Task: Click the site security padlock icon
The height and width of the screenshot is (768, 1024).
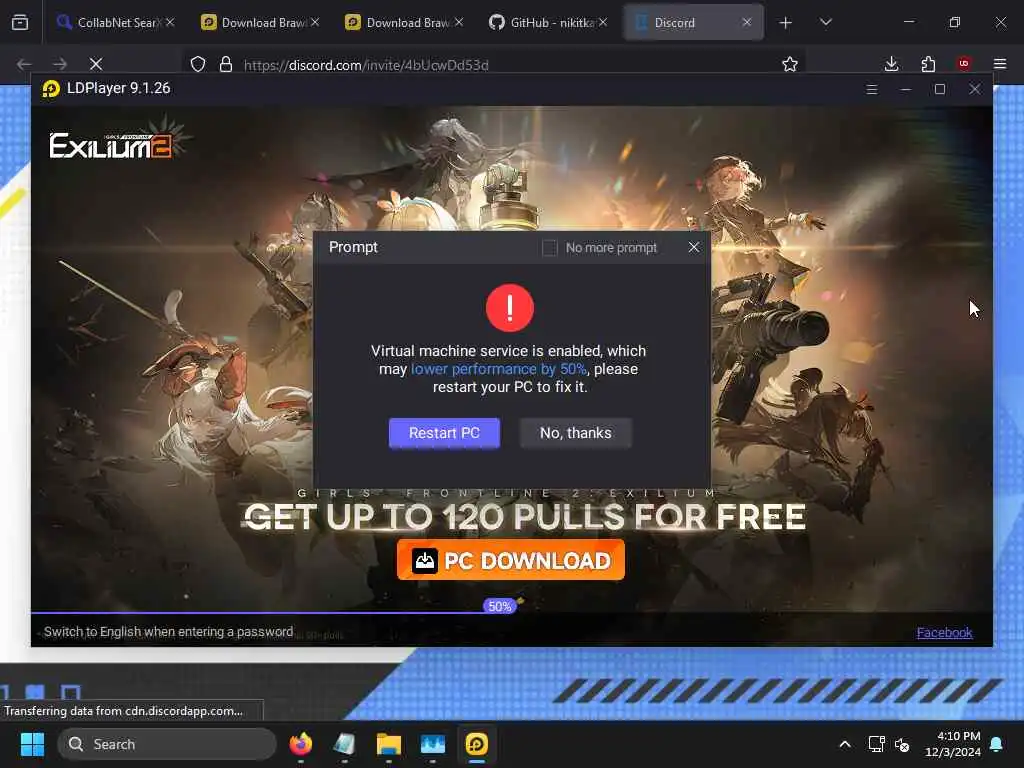Action: click(x=226, y=64)
